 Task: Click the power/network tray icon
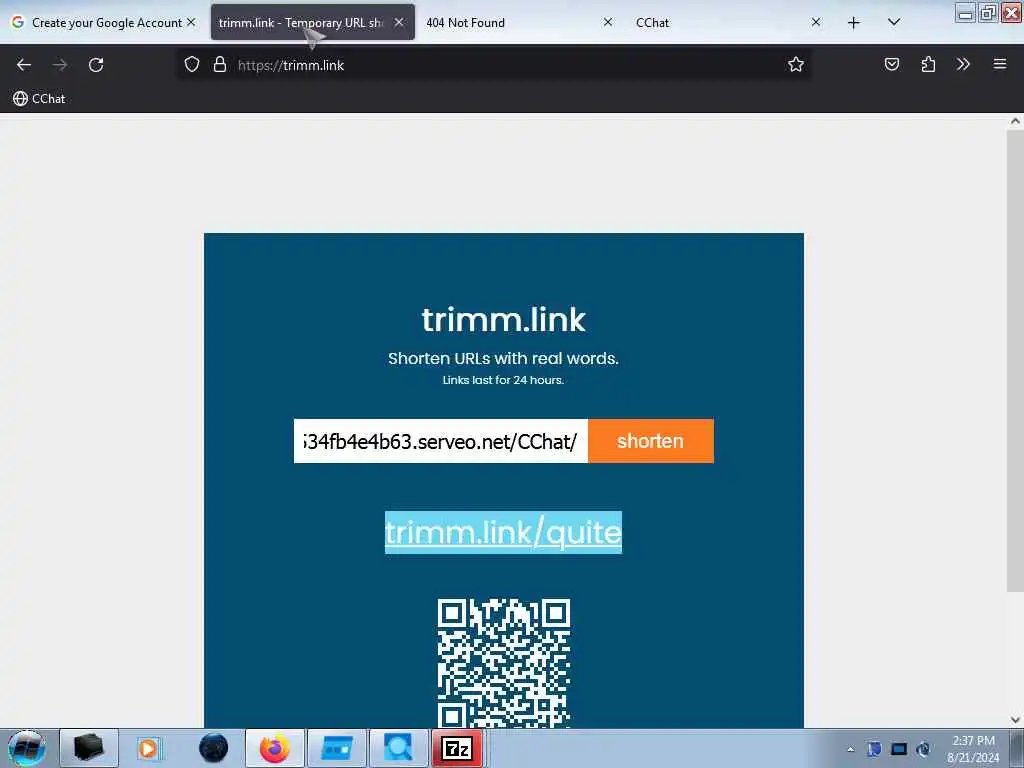pyautogui.click(x=923, y=749)
